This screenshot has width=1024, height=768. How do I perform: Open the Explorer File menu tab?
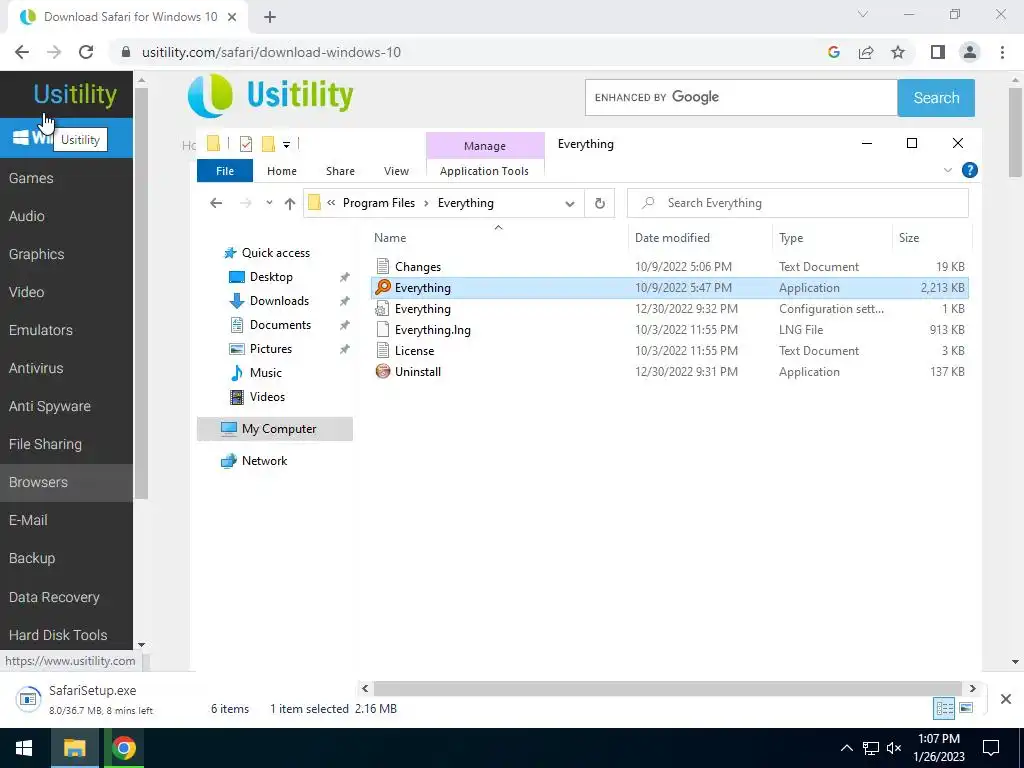225,171
